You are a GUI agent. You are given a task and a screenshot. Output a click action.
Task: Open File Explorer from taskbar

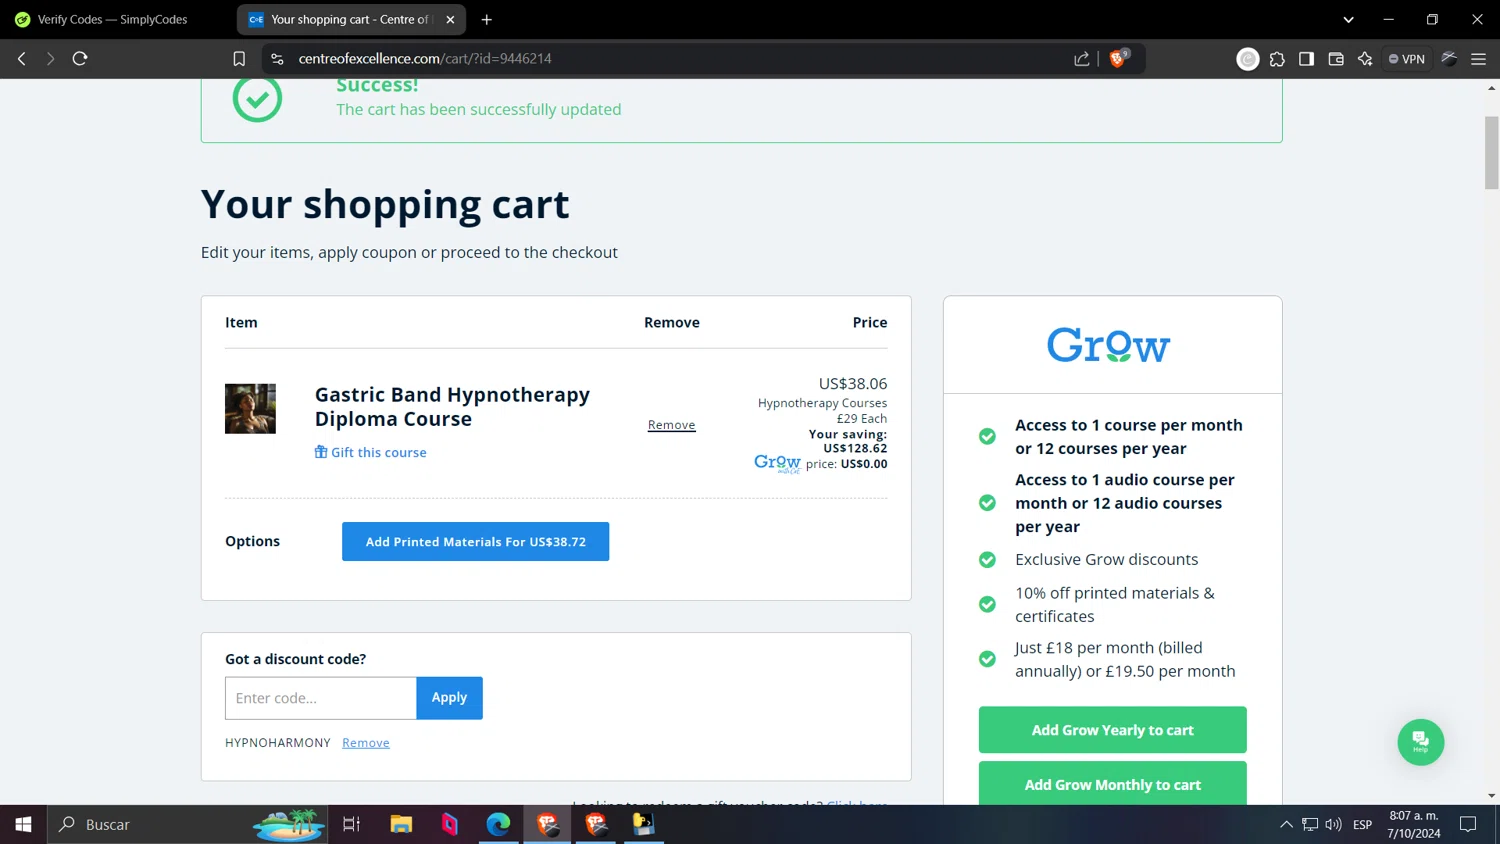[x=401, y=824]
